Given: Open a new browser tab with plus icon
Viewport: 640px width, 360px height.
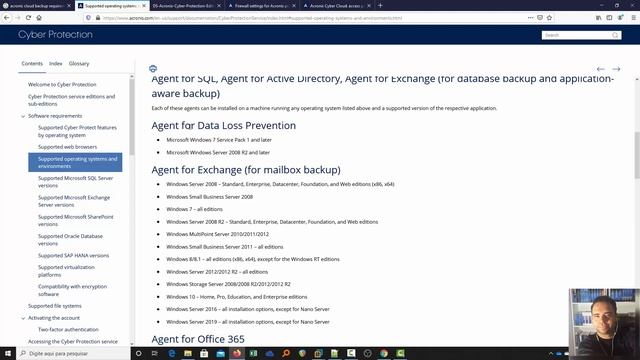Looking at the screenshot, I should [380, 6].
